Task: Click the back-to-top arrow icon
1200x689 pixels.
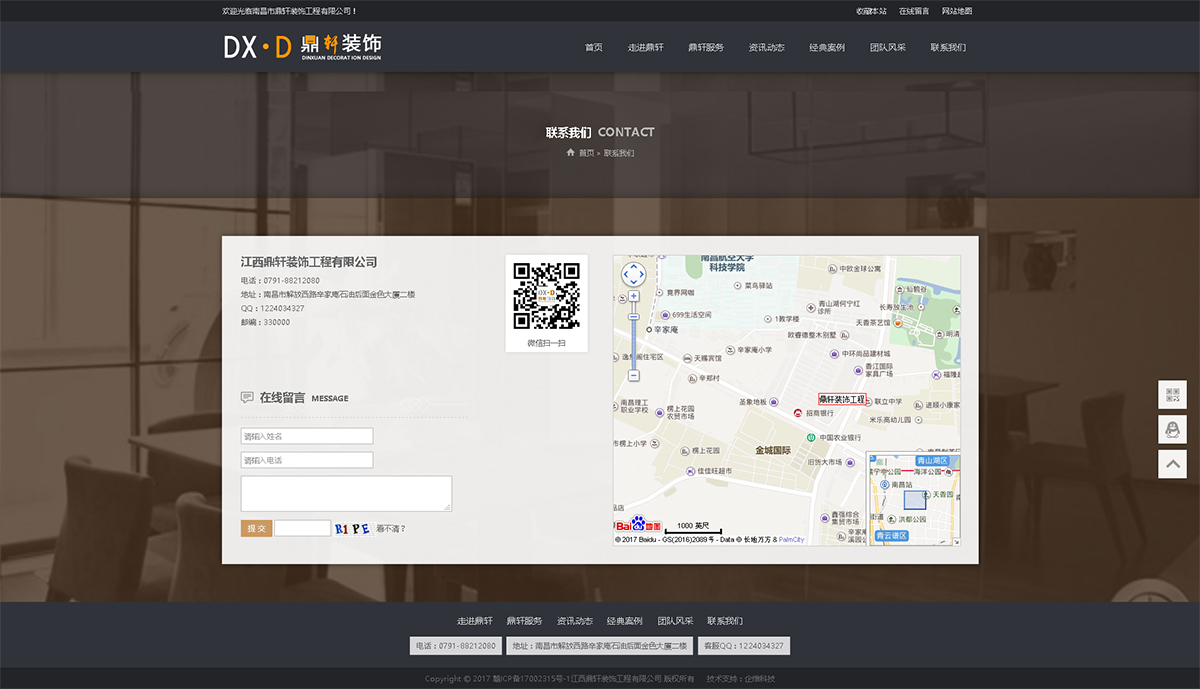Action: [1172, 464]
